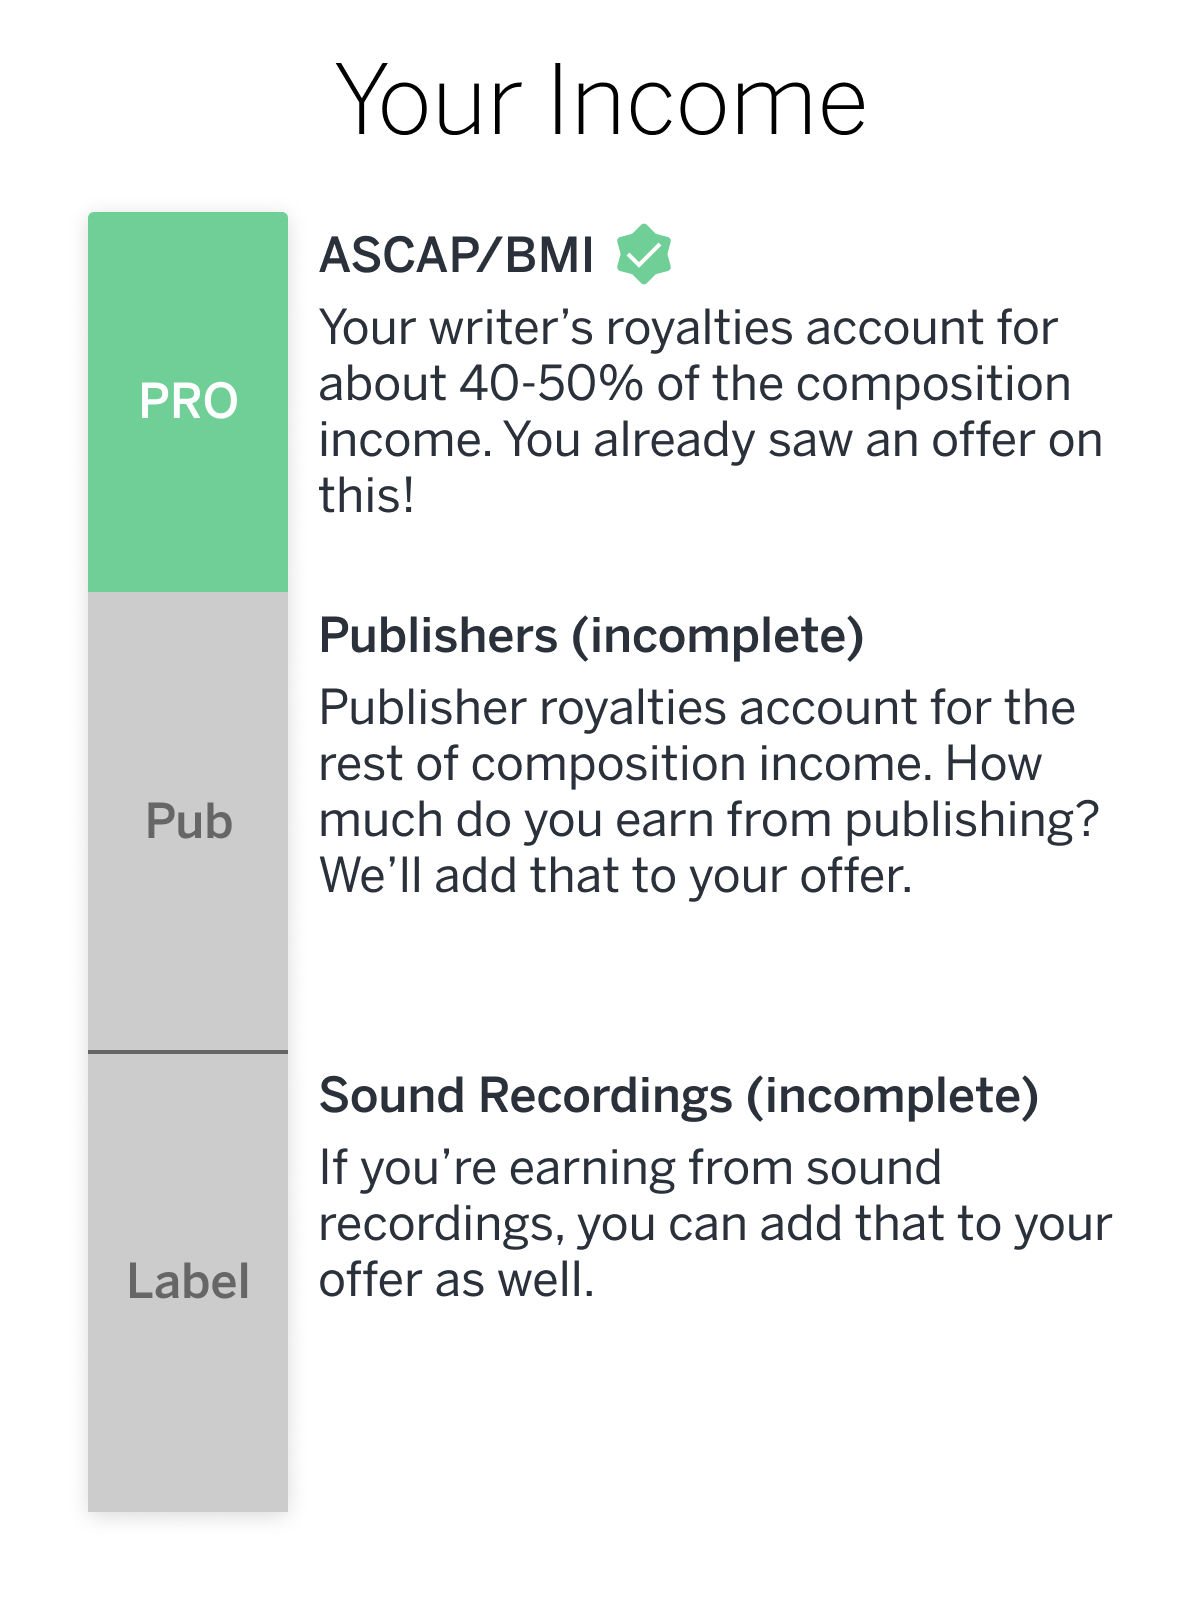The width and height of the screenshot is (1200, 1600).
Task: Click the Label text in bar
Action: 188,1282
